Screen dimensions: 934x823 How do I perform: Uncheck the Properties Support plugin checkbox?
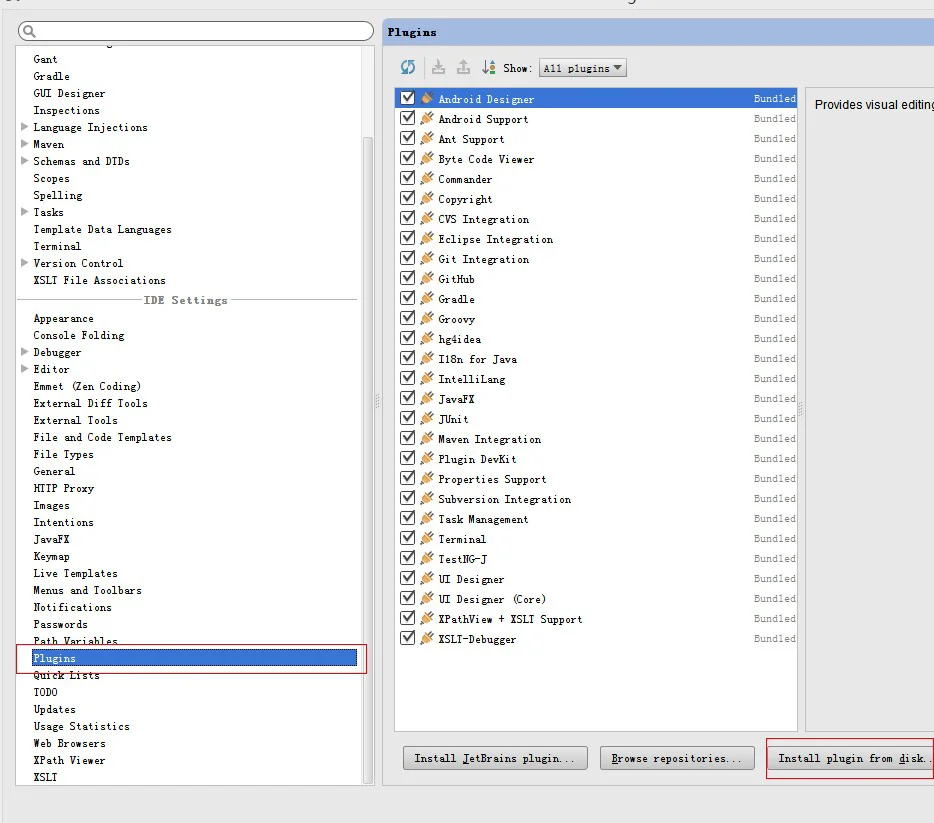407,478
